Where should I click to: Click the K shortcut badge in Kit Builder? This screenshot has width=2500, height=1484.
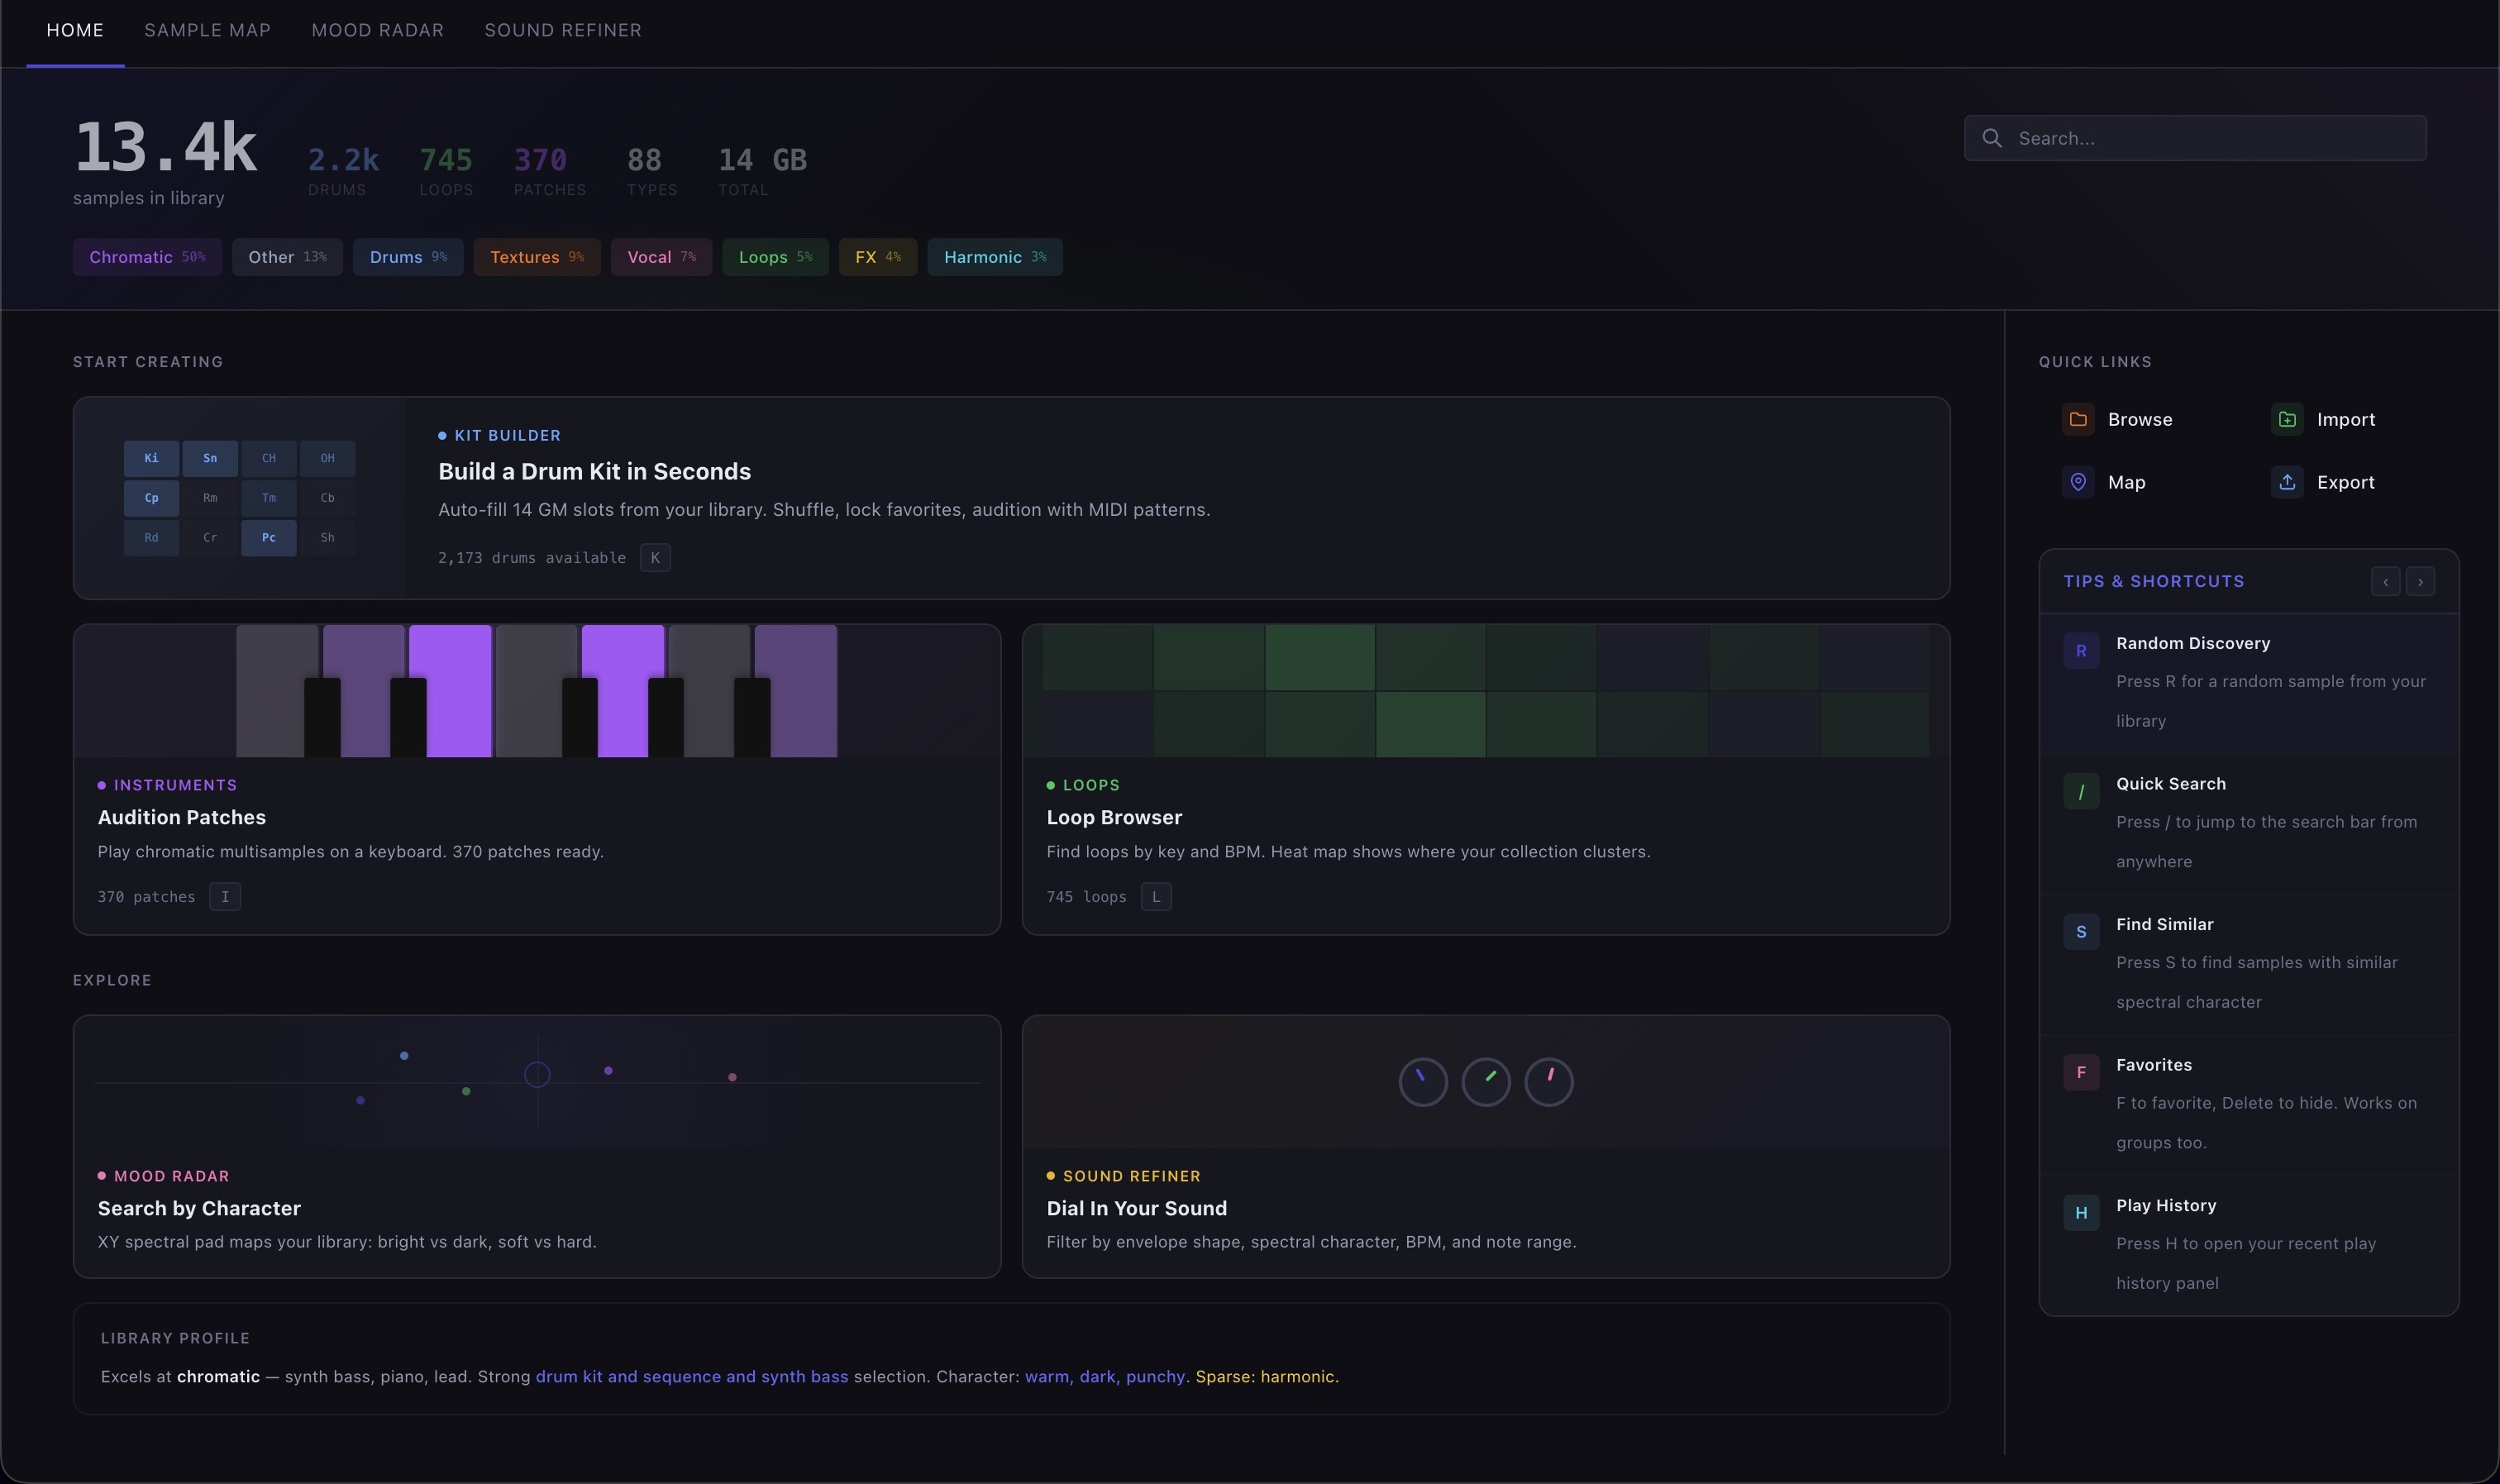tap(655, 557)
